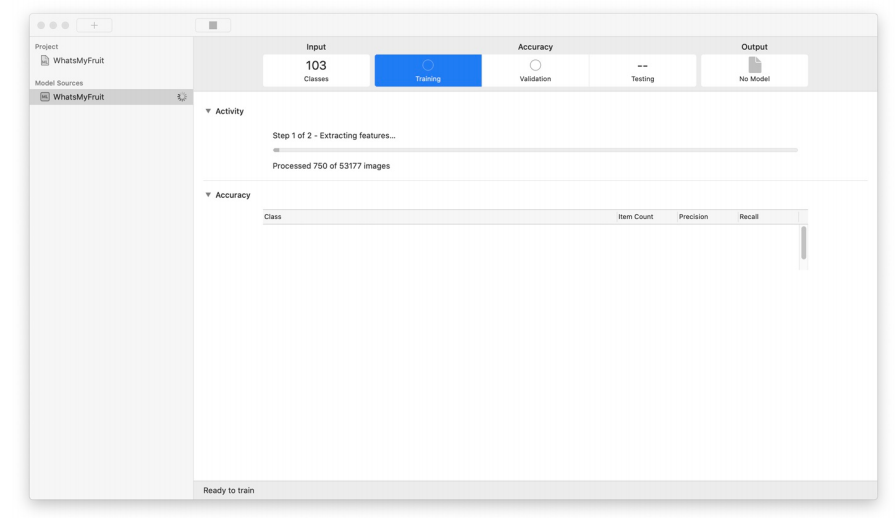Image resolution: width=896 pixels, height=518 pixels.
Task: Select the WhatsMyFruit ML model source icon
Action: pyautogui.click(x=45, y=97)
